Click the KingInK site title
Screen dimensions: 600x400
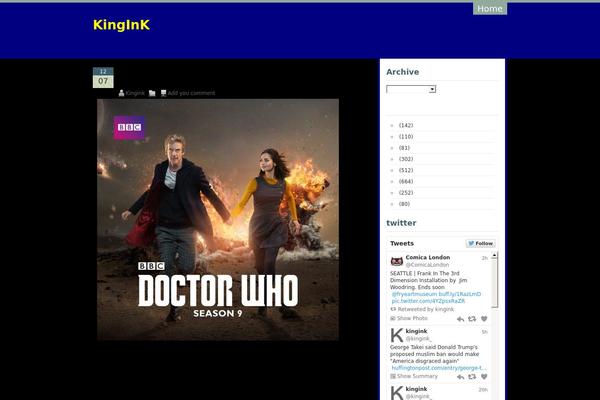pyautogui.click(x=121, y=25)
